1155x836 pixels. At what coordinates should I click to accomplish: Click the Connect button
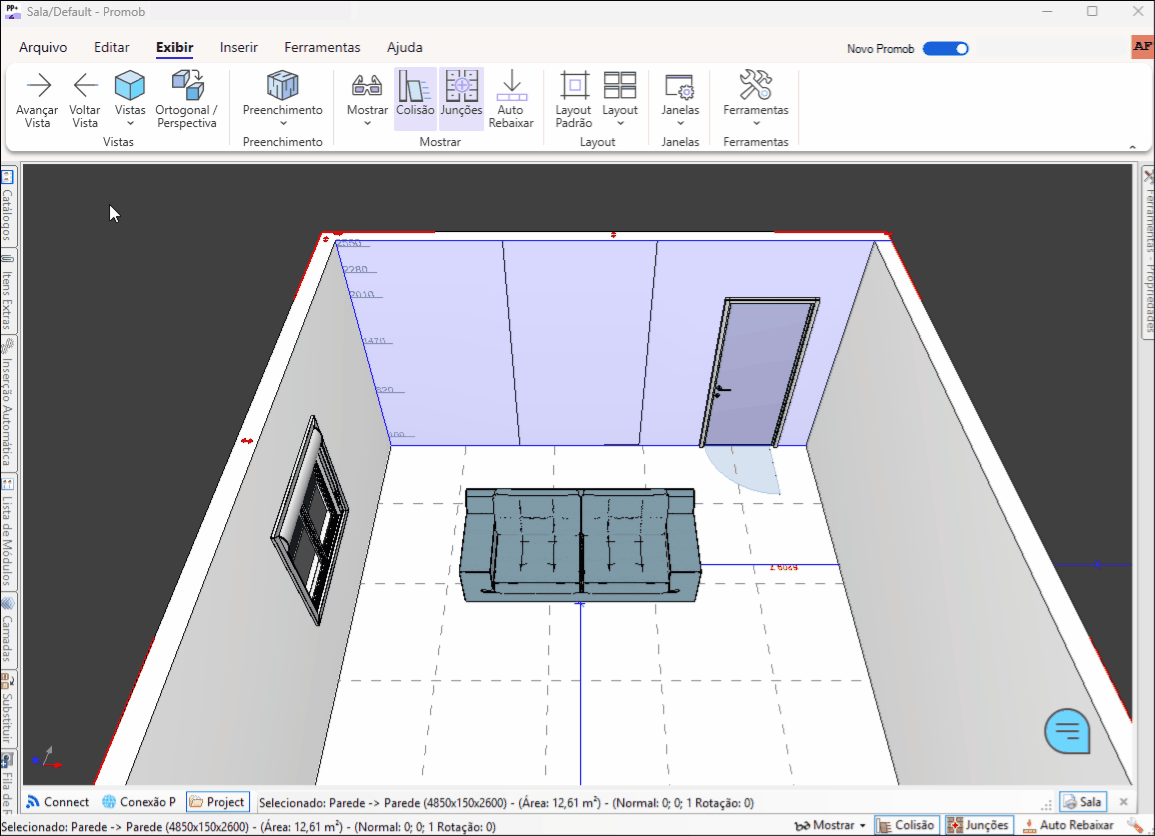57,801
